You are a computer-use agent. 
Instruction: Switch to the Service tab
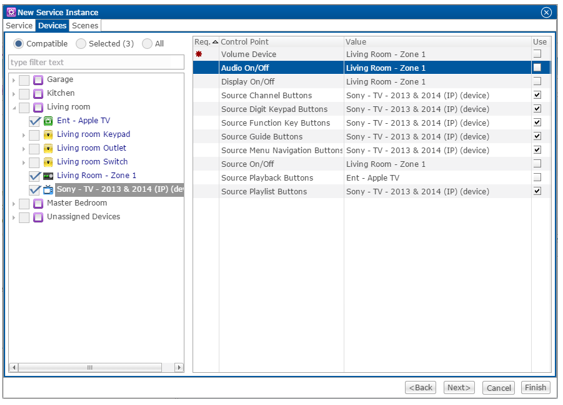coord(19,25)
